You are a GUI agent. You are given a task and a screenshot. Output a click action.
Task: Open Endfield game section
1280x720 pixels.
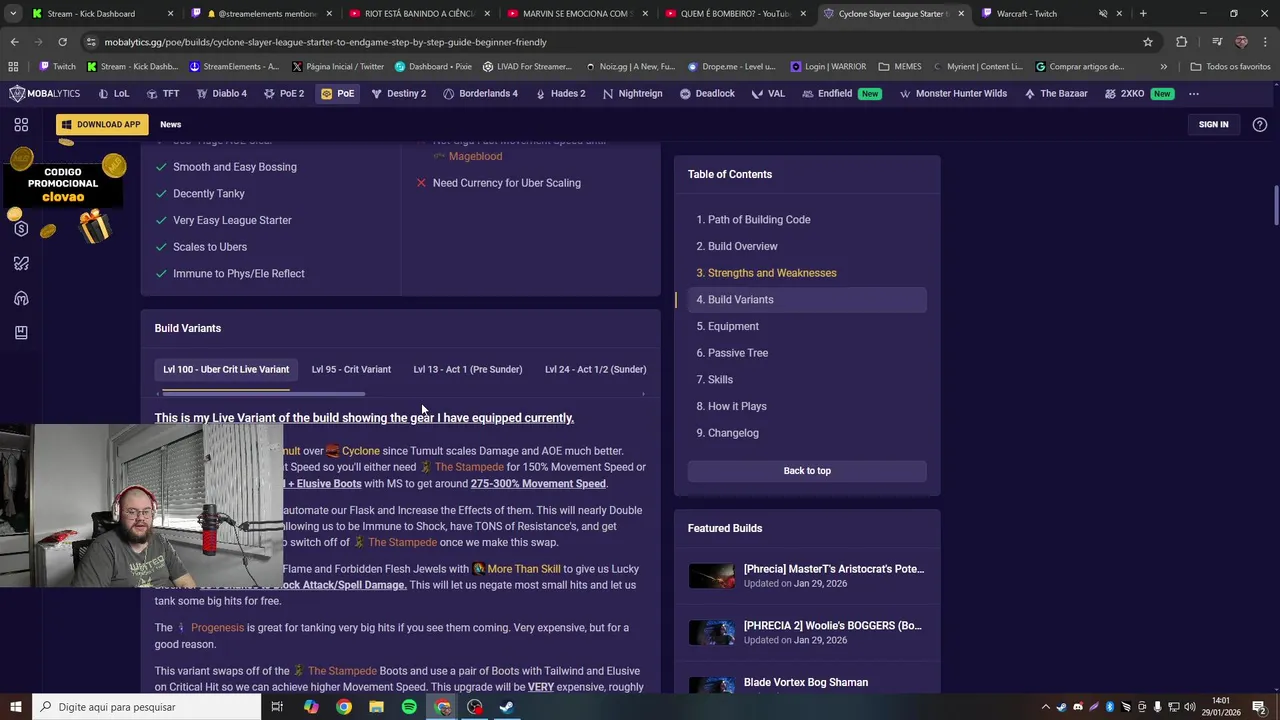(841, 93)
